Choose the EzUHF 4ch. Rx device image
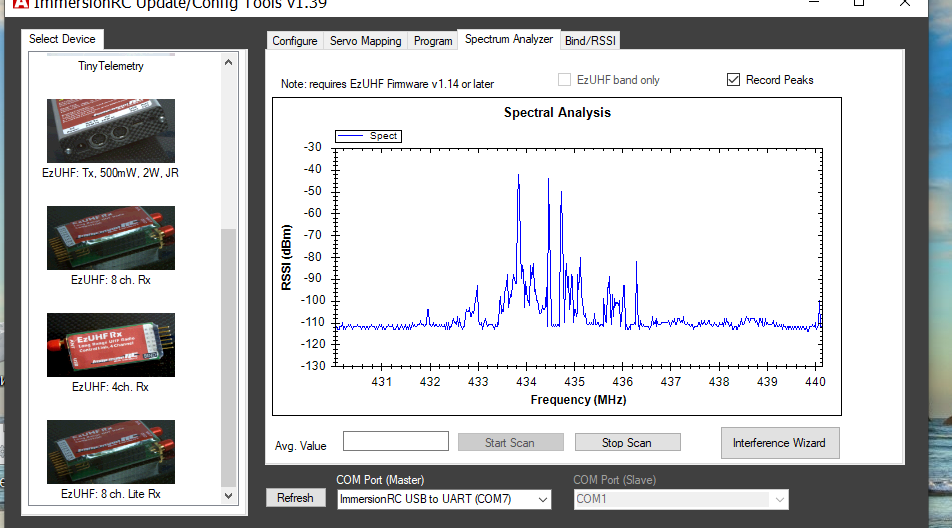This screenshot has height=528, width=952. 110,345
